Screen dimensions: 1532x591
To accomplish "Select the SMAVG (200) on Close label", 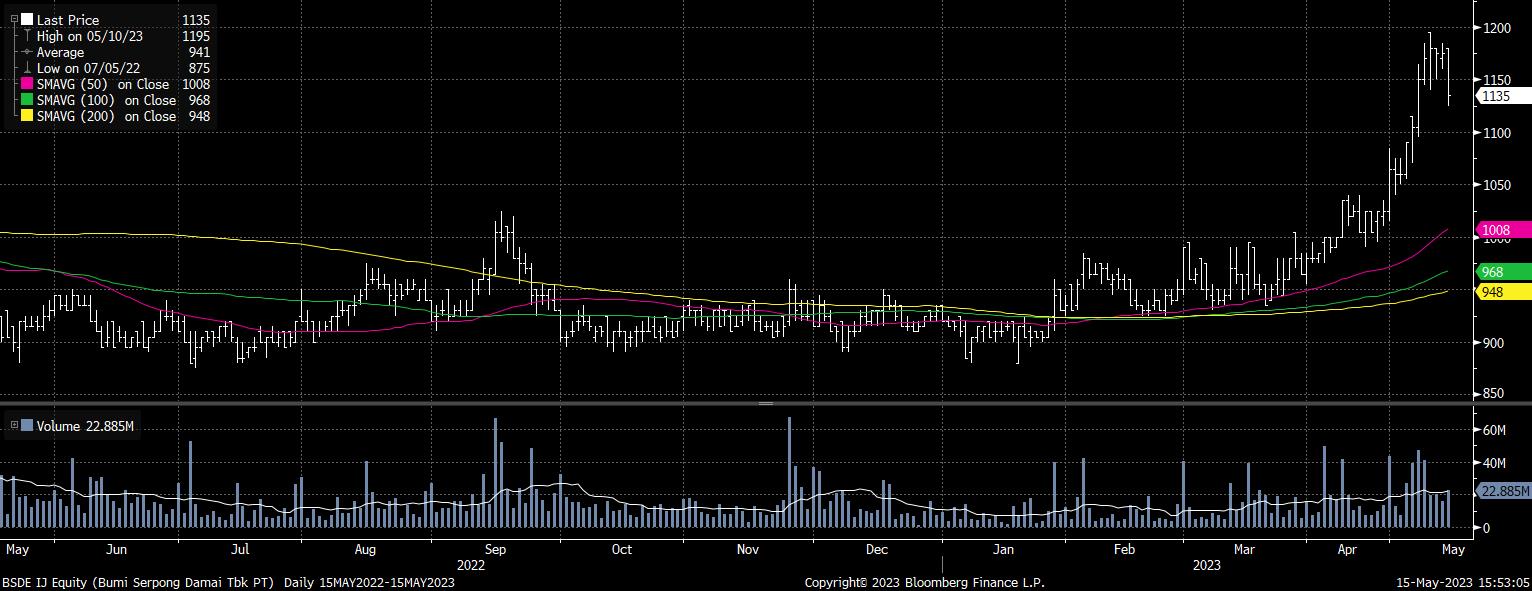I will click(106, 116).
